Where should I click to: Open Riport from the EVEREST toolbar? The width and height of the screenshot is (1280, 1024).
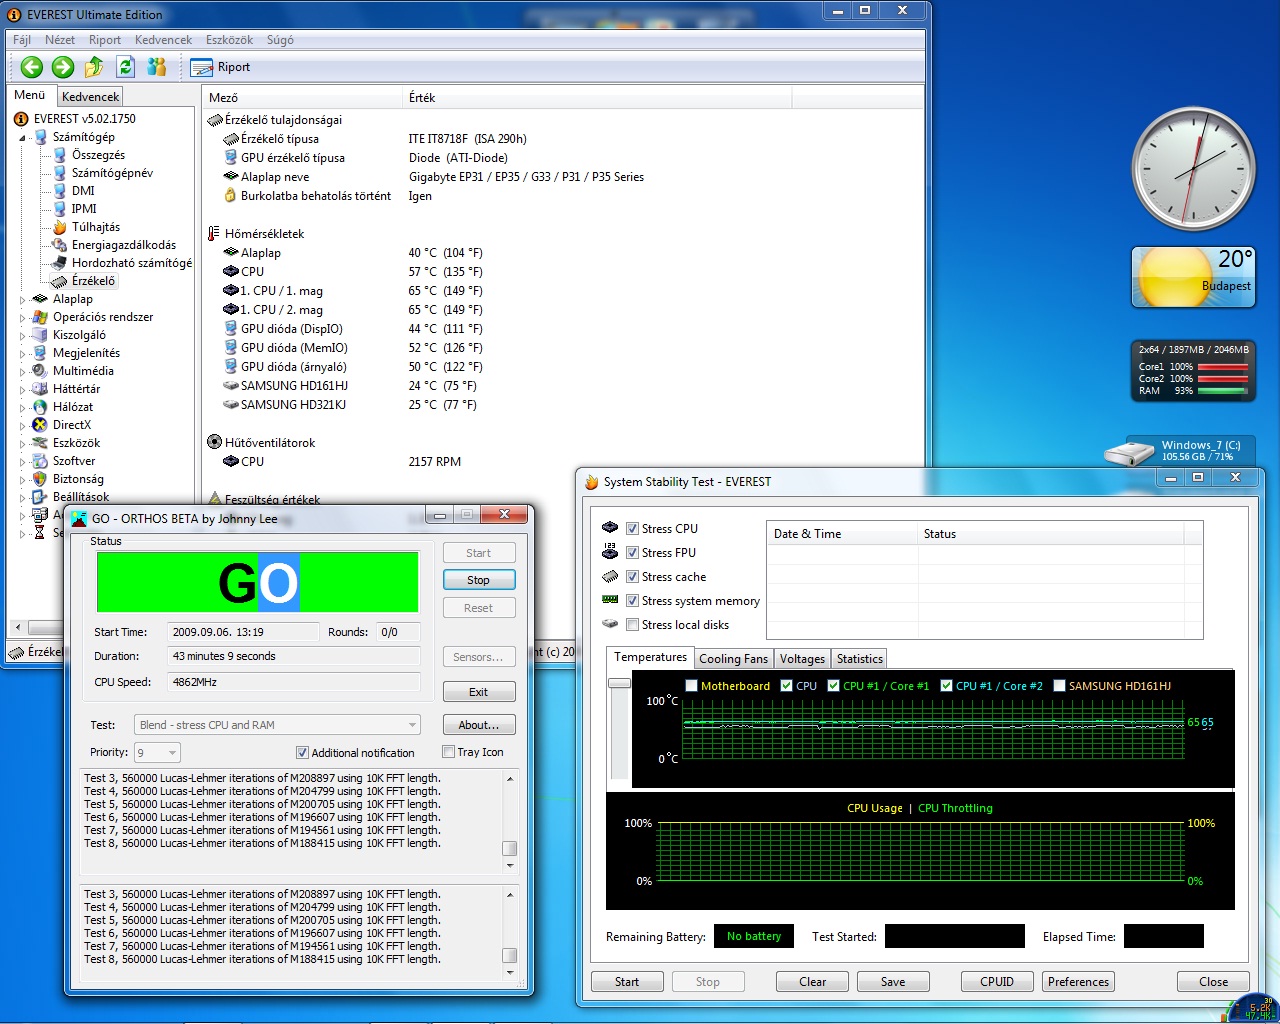220,67
